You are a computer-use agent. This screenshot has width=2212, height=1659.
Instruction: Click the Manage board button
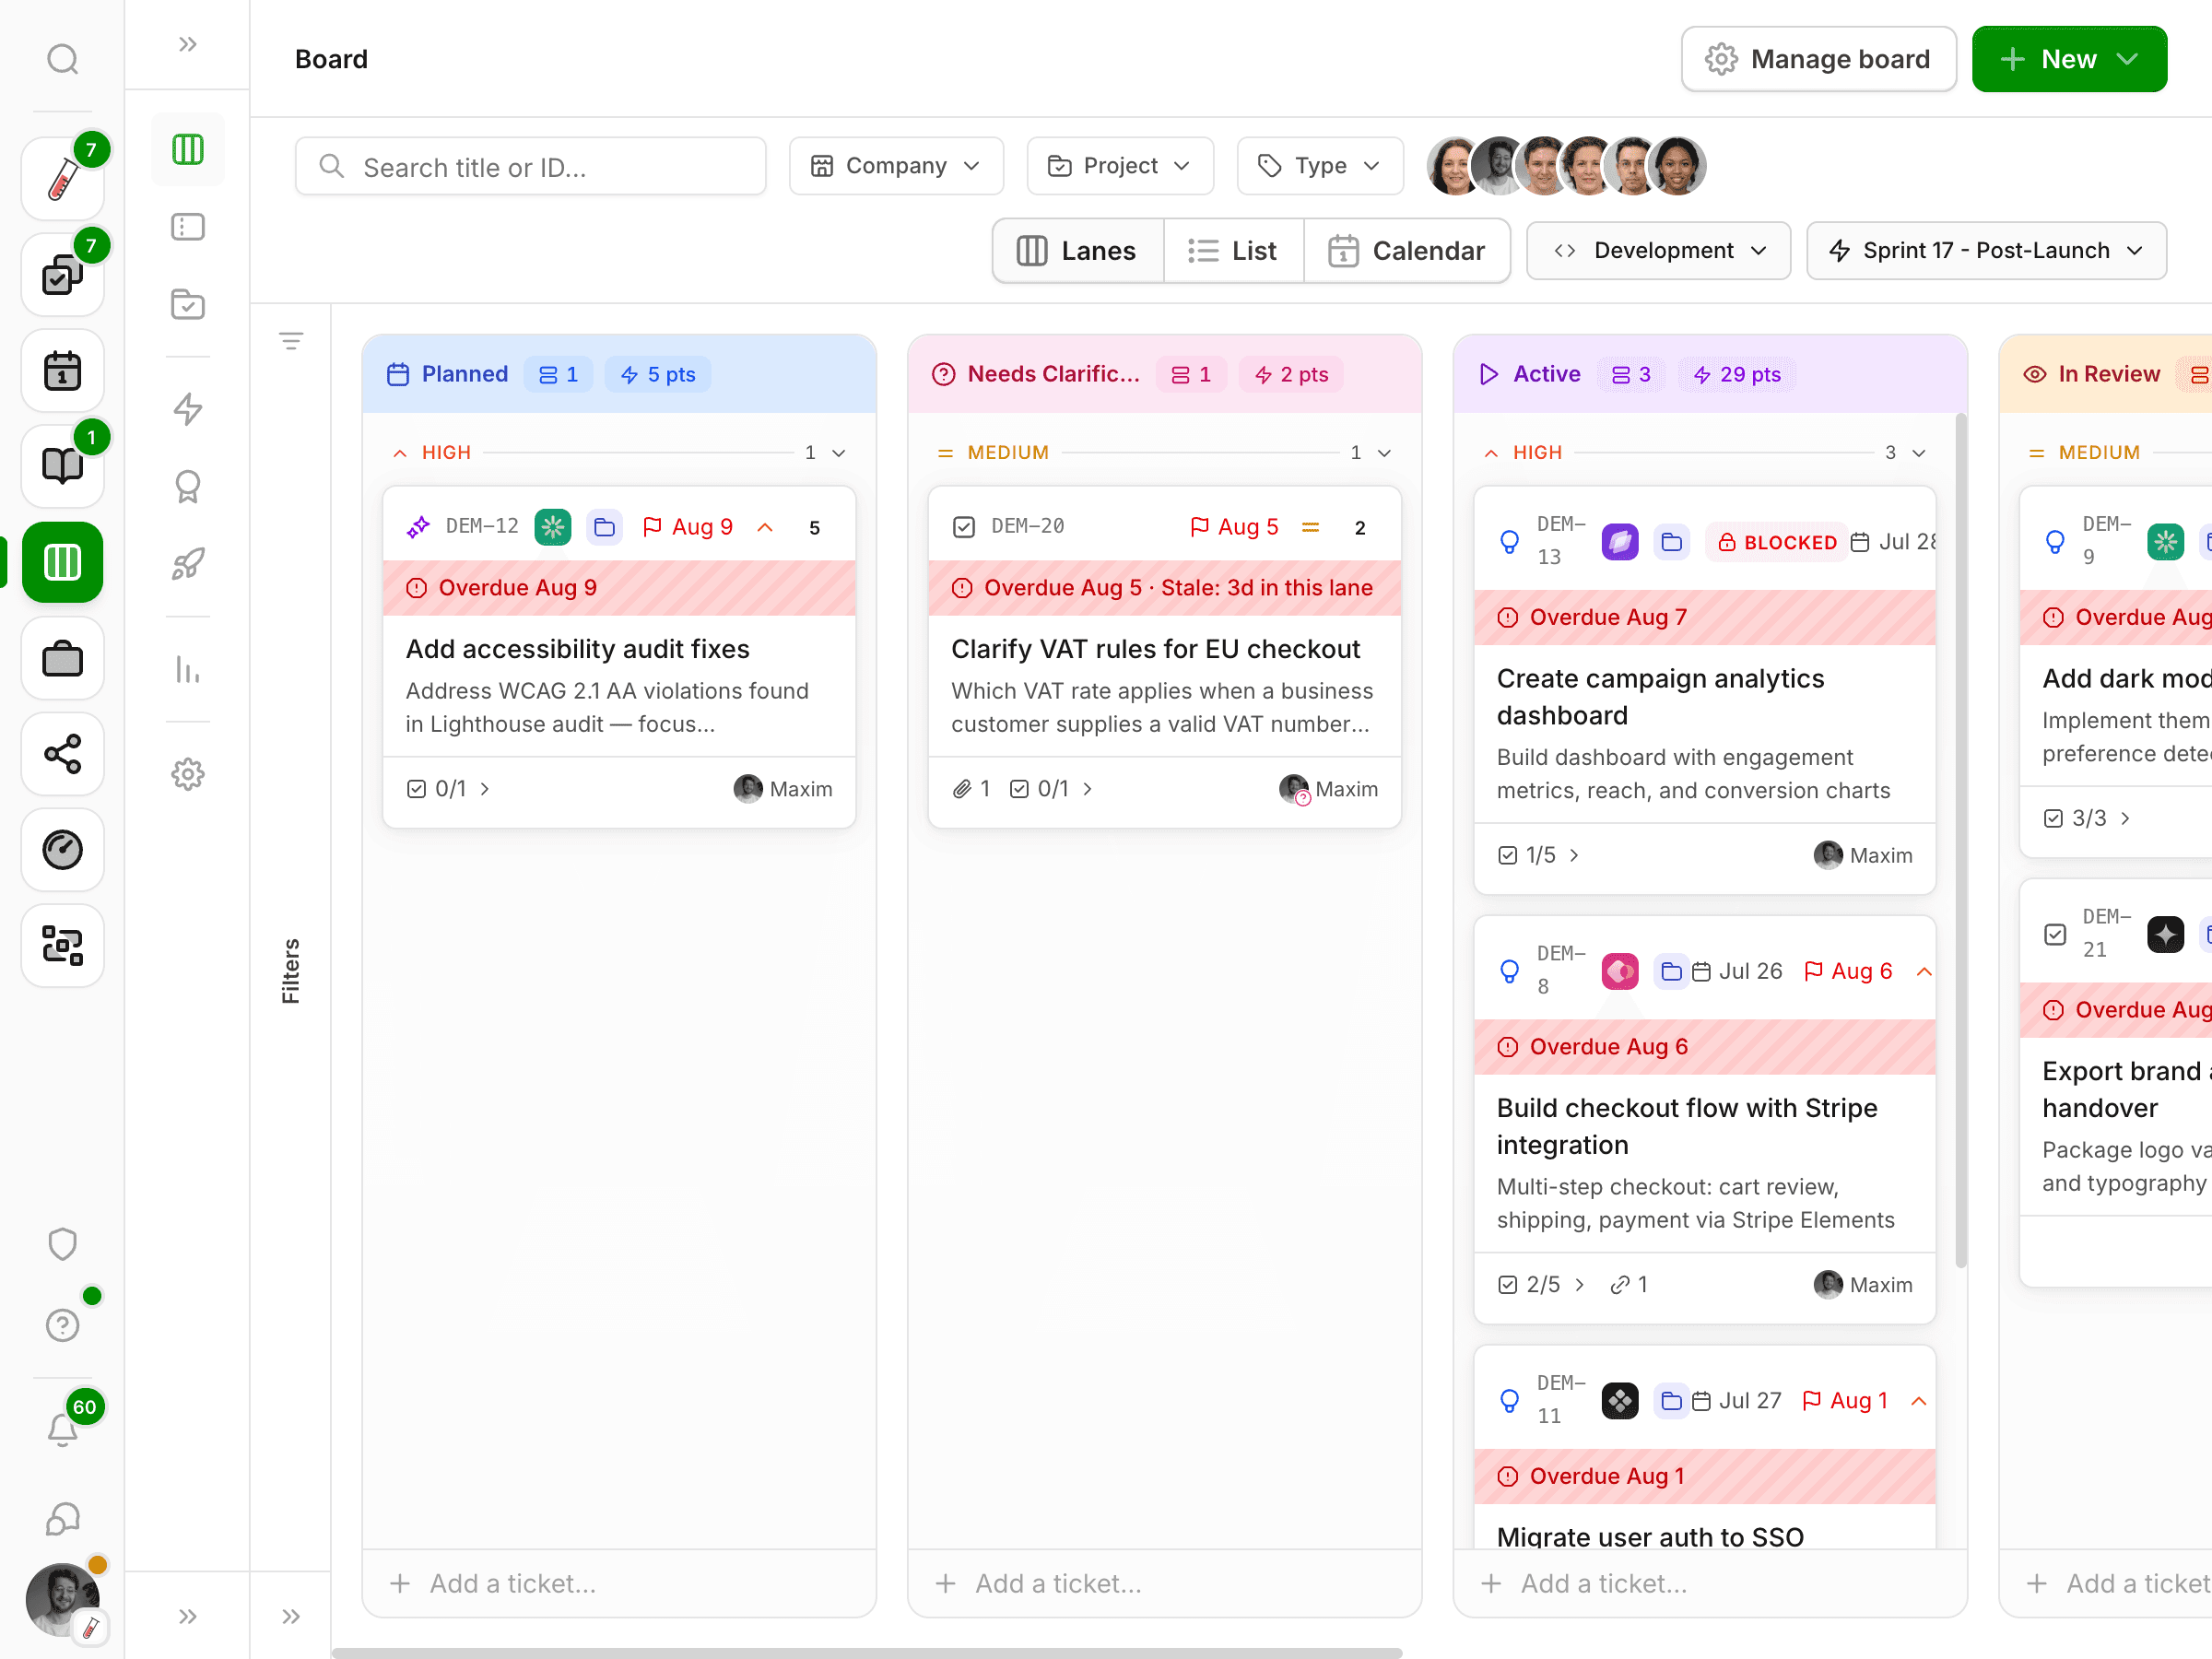[1818, 59]
